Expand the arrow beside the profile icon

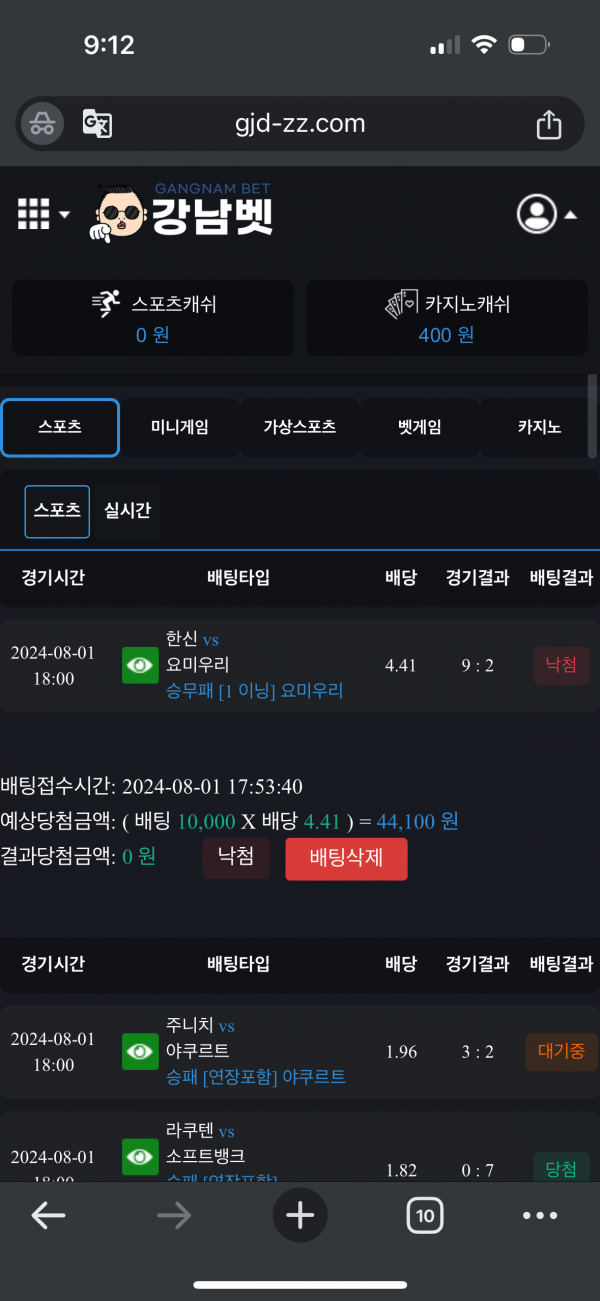(x=570, y=214)
